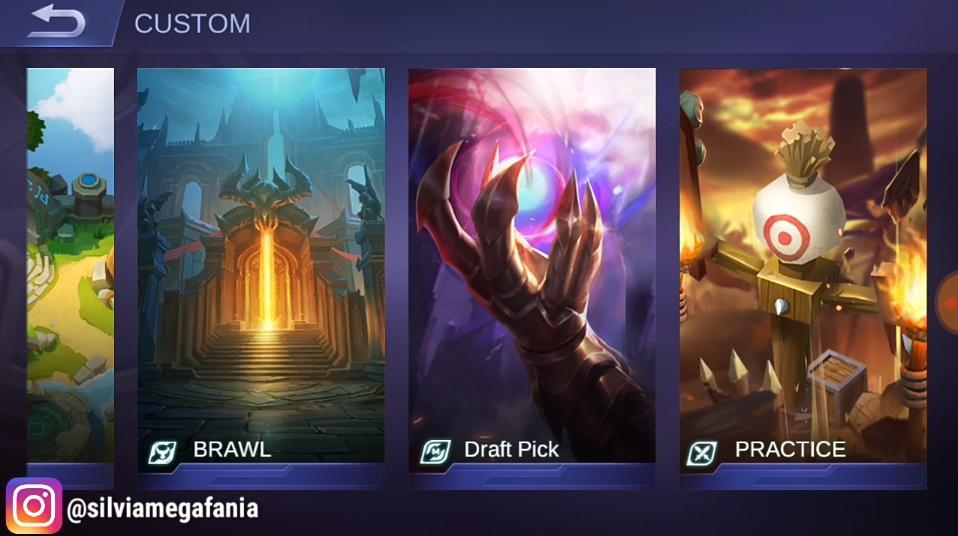
Task: Open the Brawl golden gate artwork card
Action: coord(261,265)
